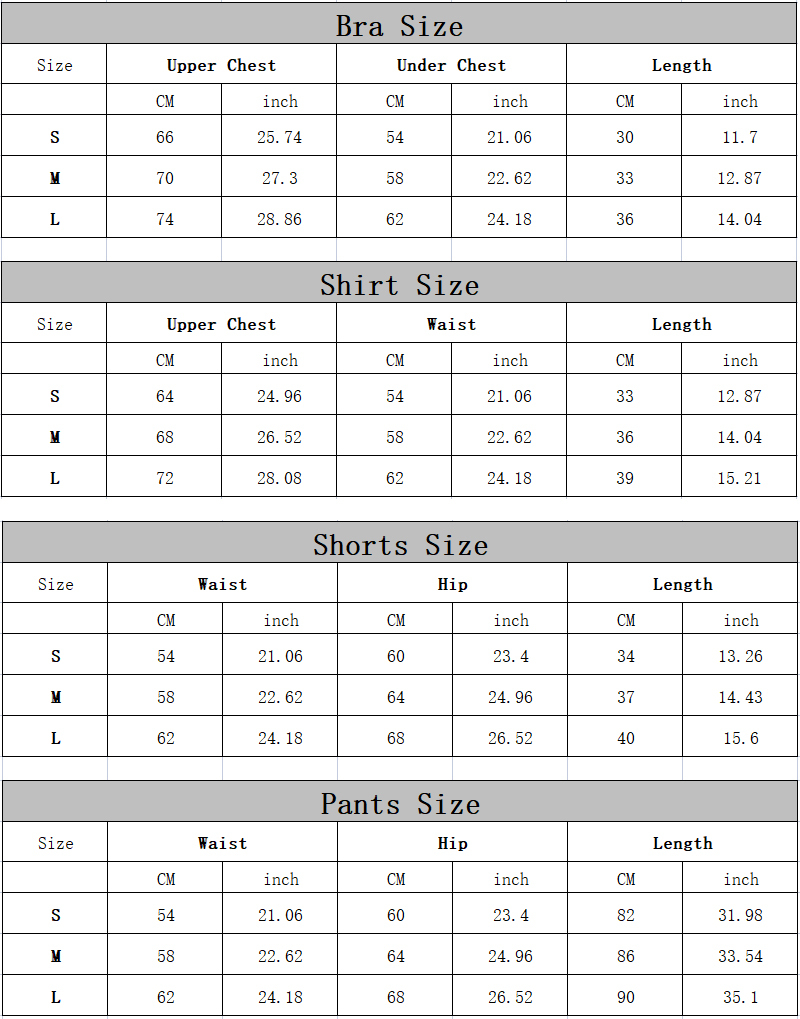This screenshot has width=800, height=1019.
Task: Click the Hip header in Shorts Size table
Action: pyautogui.click(x=452, y=583)
